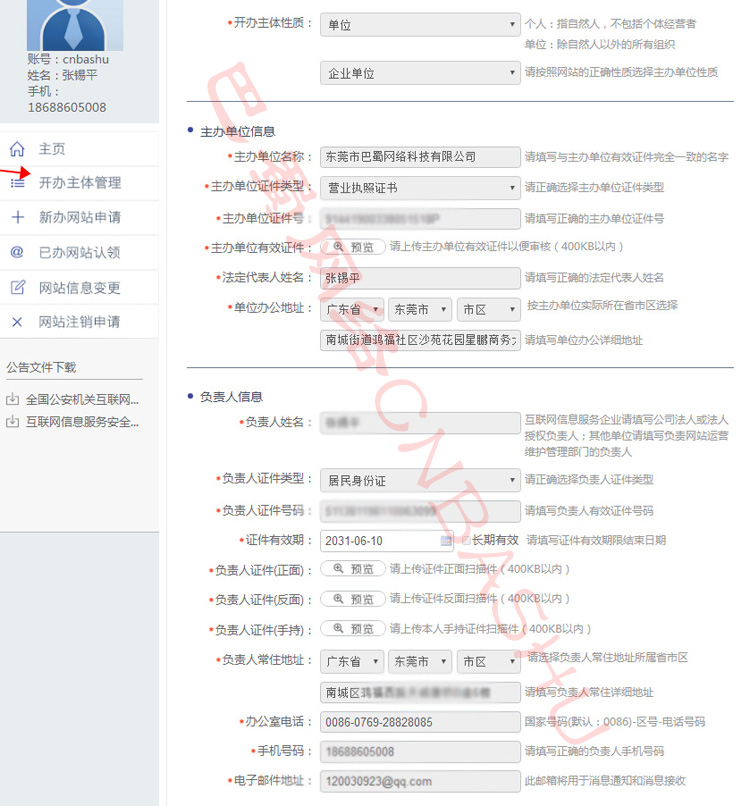Enable the 长期有效 checkbox
Viewport: 750px width, 806px height.
click(x=465, y=540)
